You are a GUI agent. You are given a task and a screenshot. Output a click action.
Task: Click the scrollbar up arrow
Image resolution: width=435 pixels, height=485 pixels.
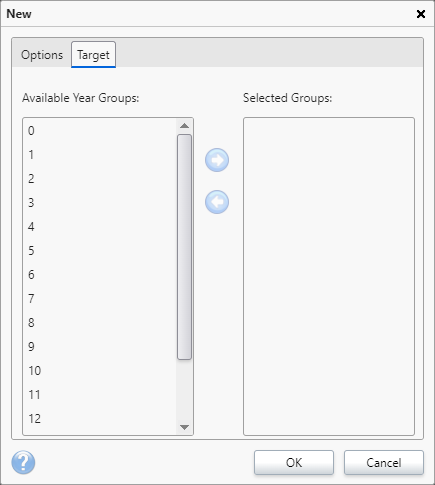pos(184,126)
